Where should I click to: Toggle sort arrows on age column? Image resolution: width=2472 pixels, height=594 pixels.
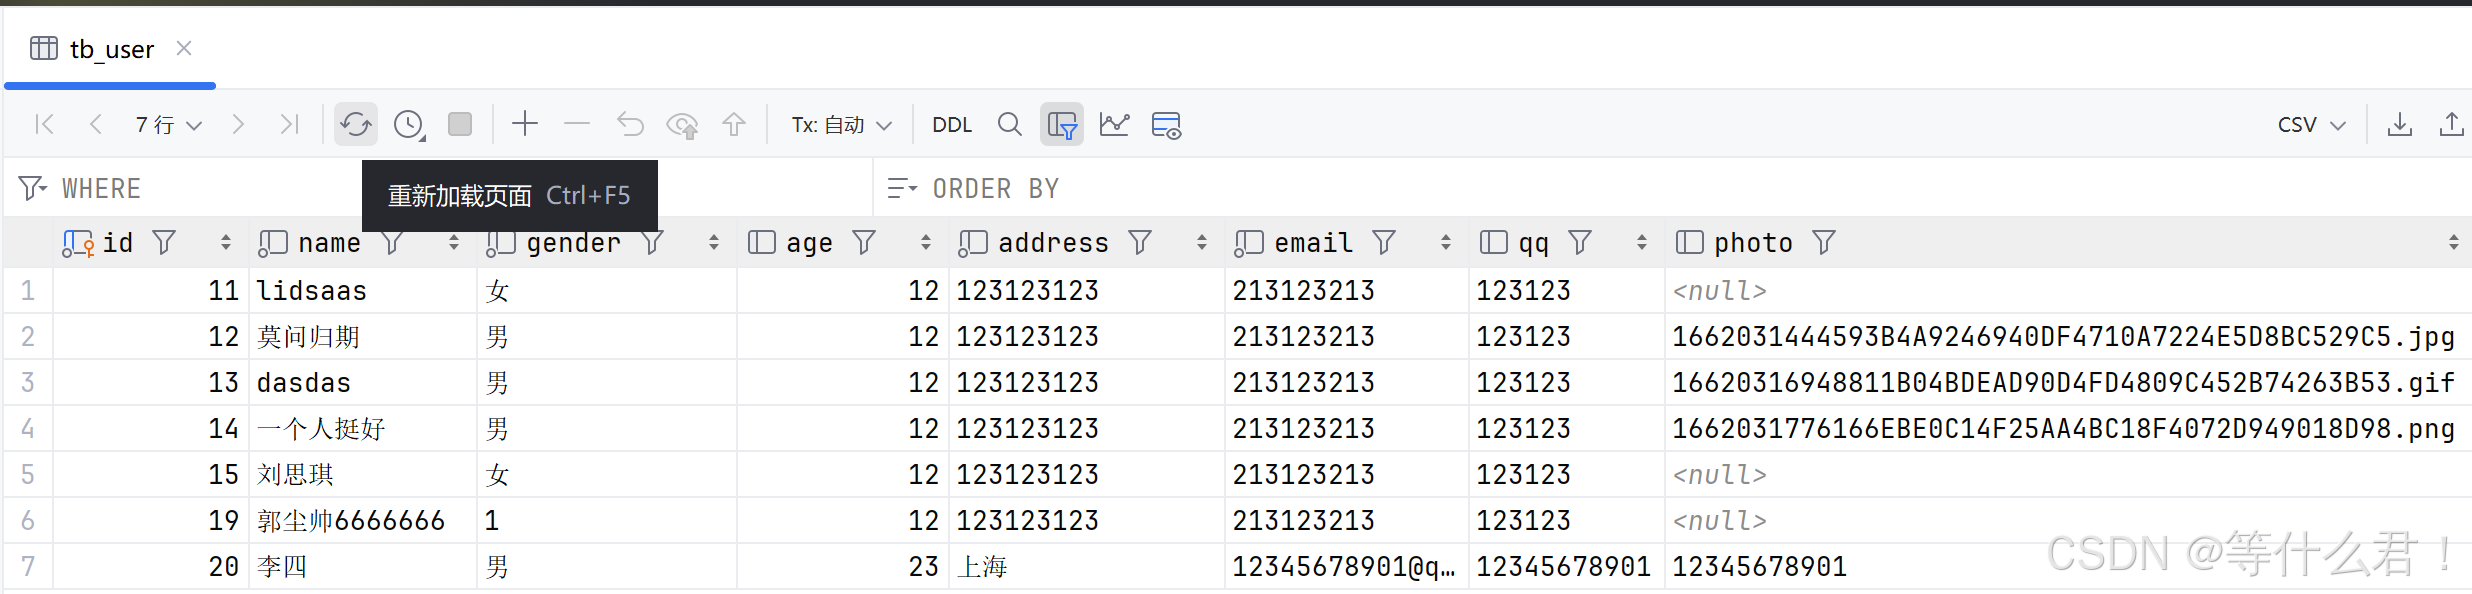(926, 242)
